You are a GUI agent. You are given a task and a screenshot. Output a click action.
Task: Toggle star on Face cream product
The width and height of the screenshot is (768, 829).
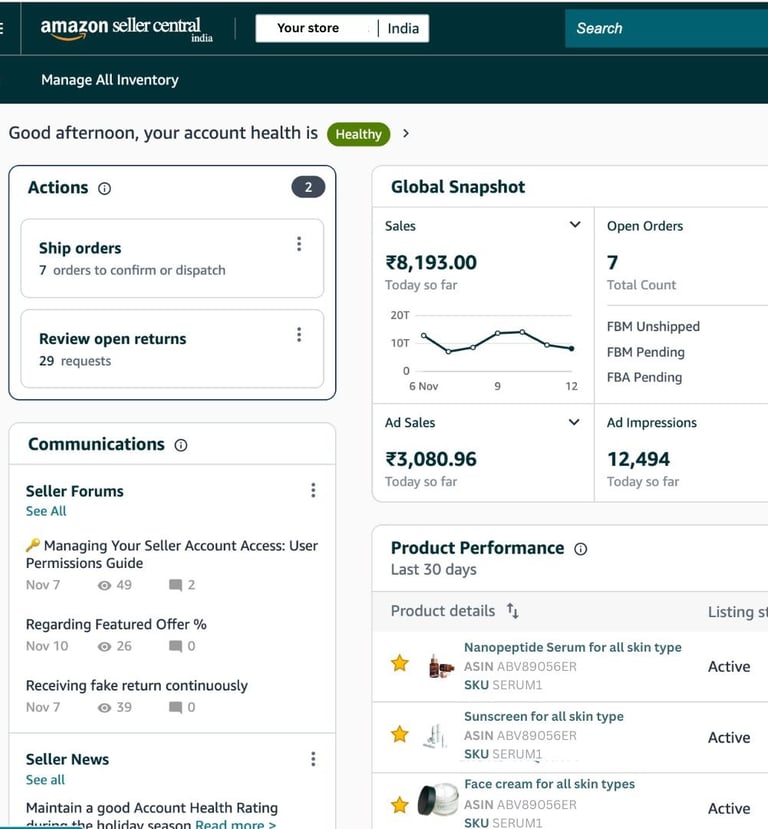400,804
